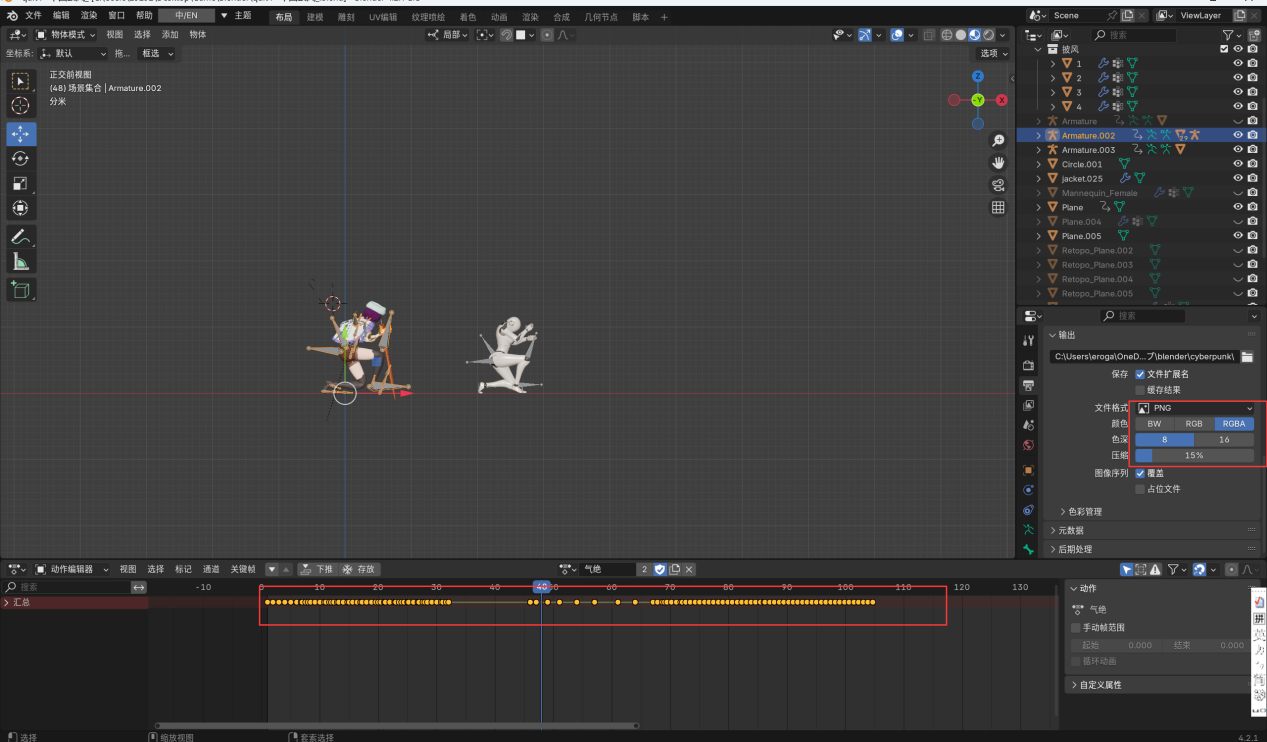This screenshot has height=742, width=1267.
Task: Expand the Color Management panel
Action: [x=1080, y=512]
